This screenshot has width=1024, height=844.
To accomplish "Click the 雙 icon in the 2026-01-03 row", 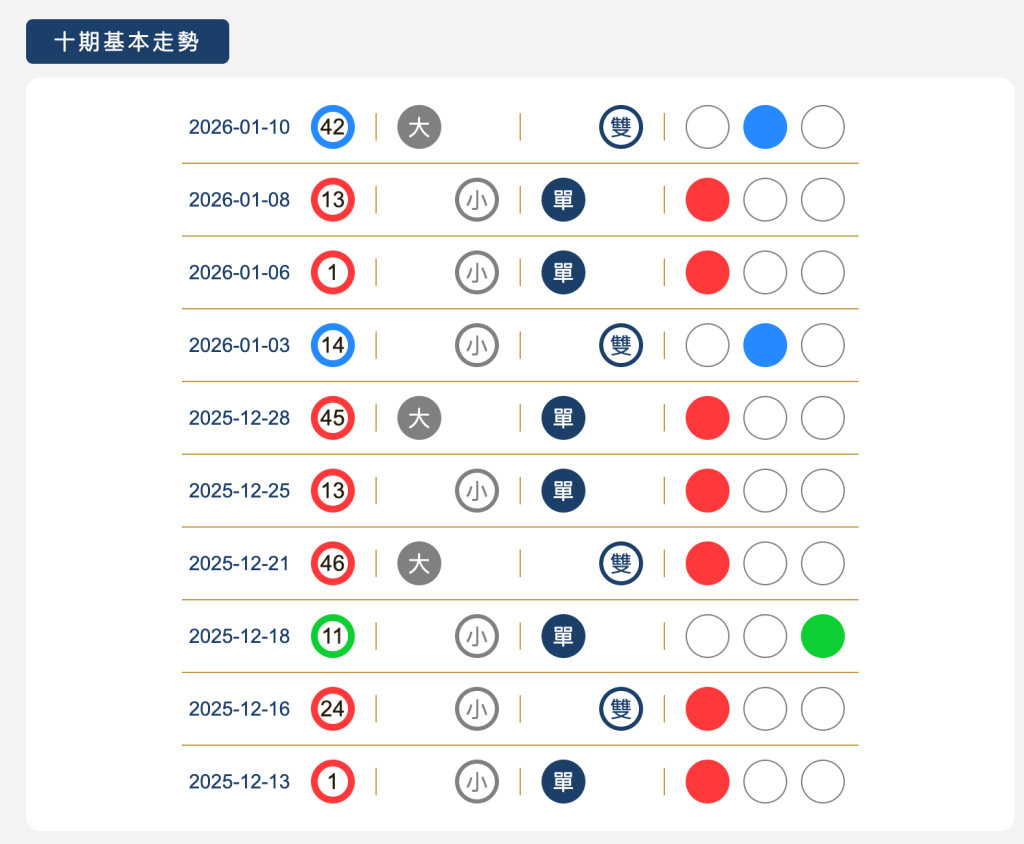I will click(621, 345).
